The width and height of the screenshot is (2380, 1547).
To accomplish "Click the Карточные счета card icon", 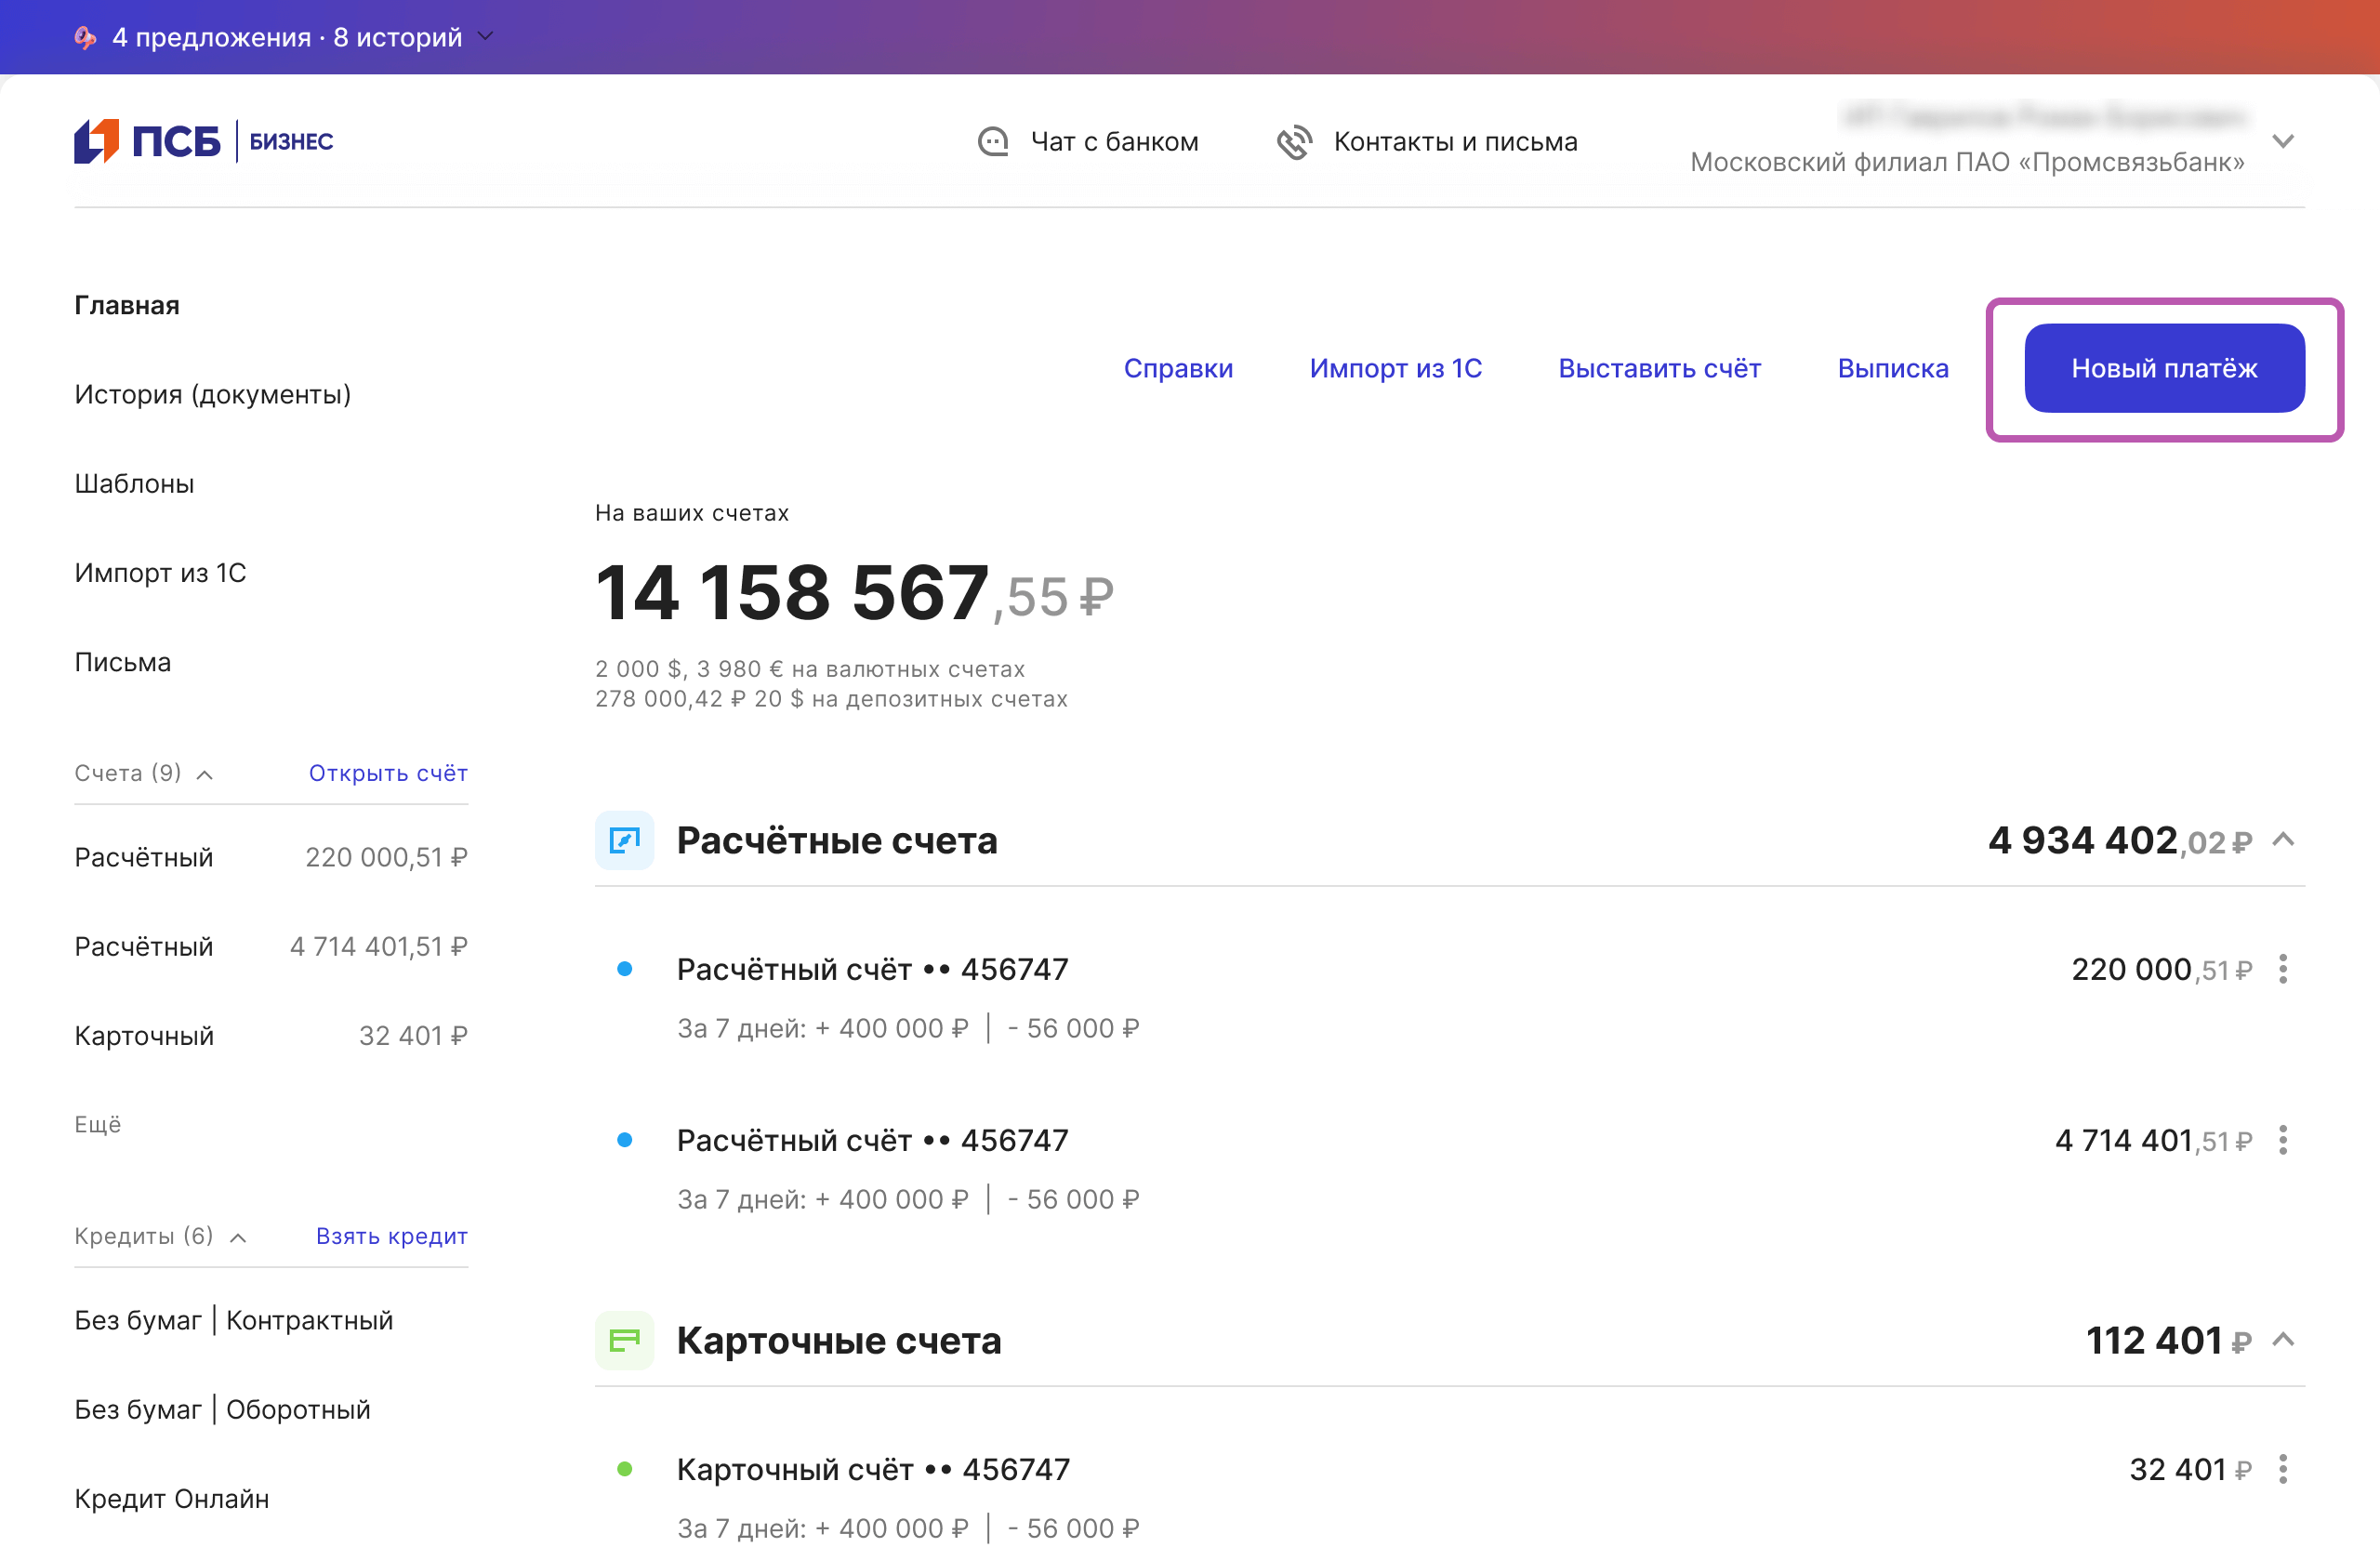I will click(x=624, y=1340).
